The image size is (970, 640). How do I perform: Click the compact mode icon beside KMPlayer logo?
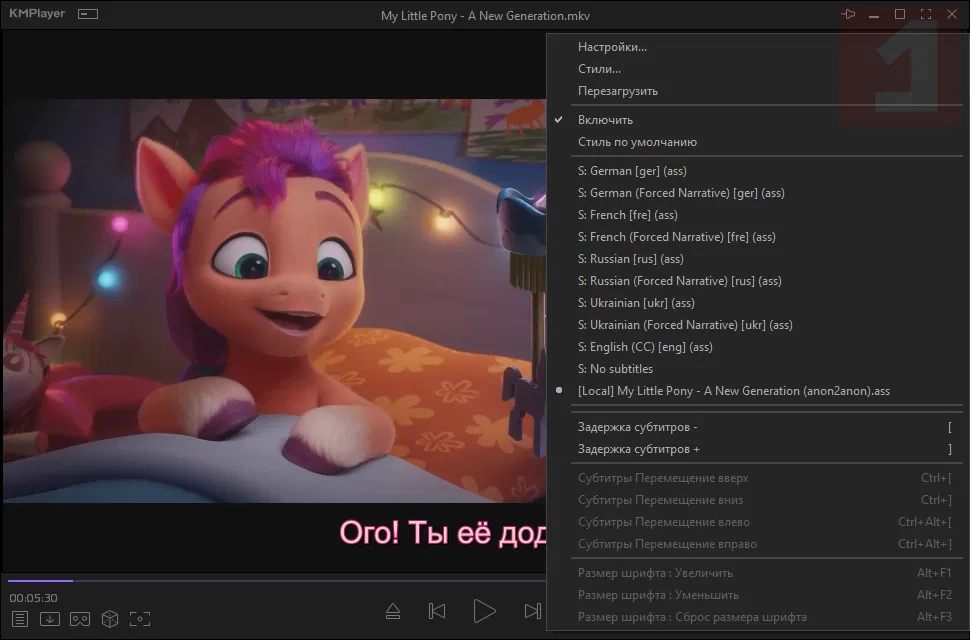tap(88, 14)
